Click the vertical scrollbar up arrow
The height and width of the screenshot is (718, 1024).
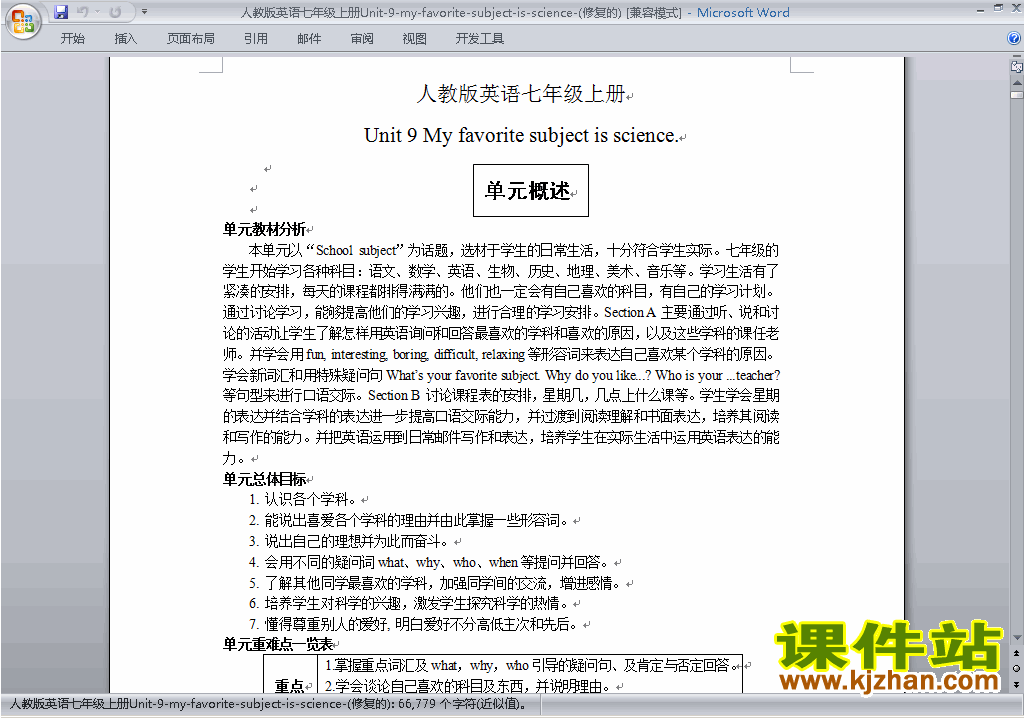point(1017,83)
